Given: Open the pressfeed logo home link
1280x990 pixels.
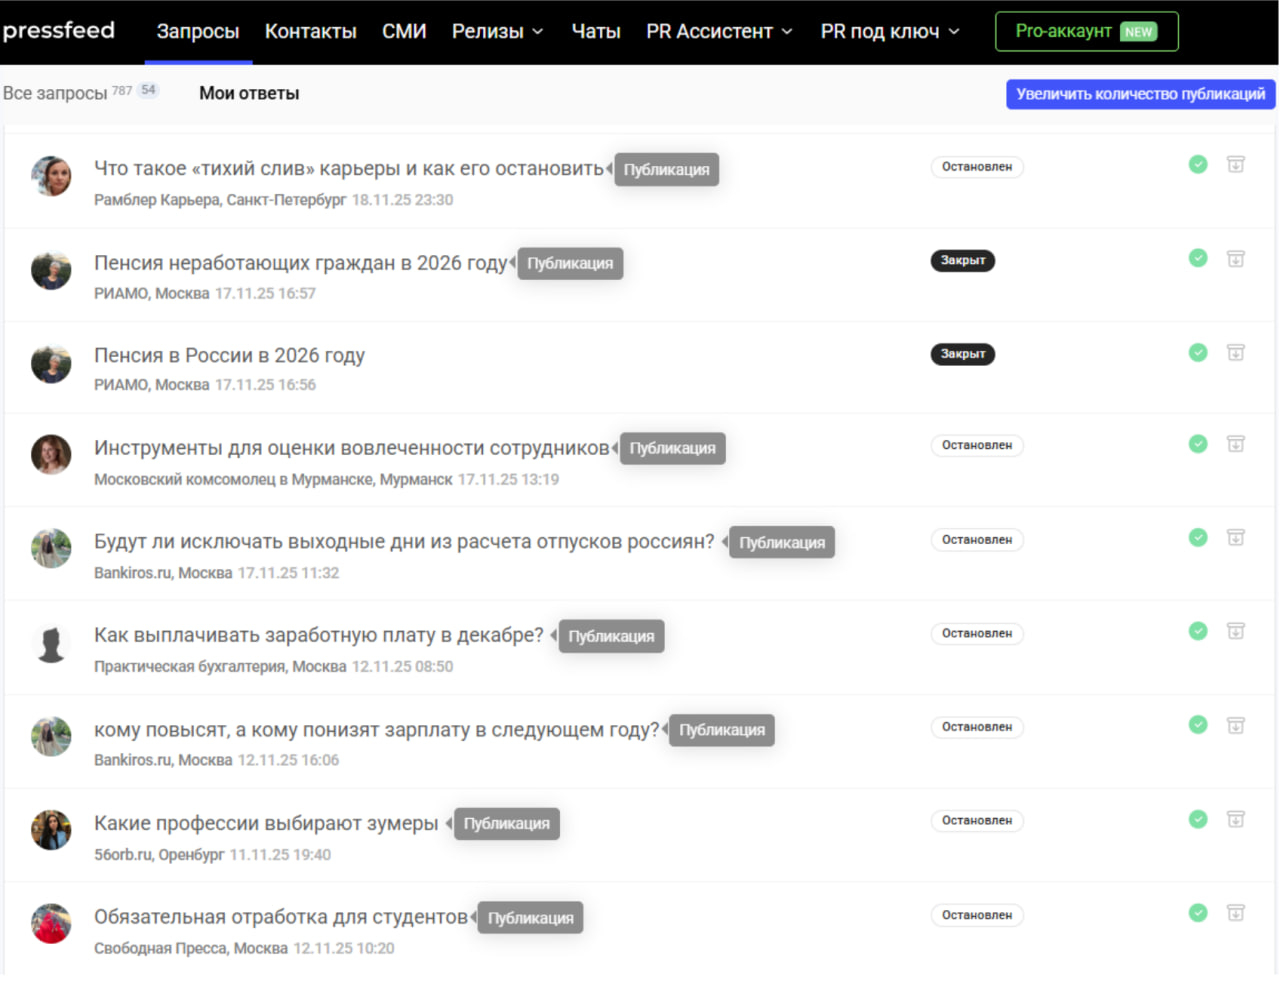Looking at the screenshot, I should pos(58,30).
